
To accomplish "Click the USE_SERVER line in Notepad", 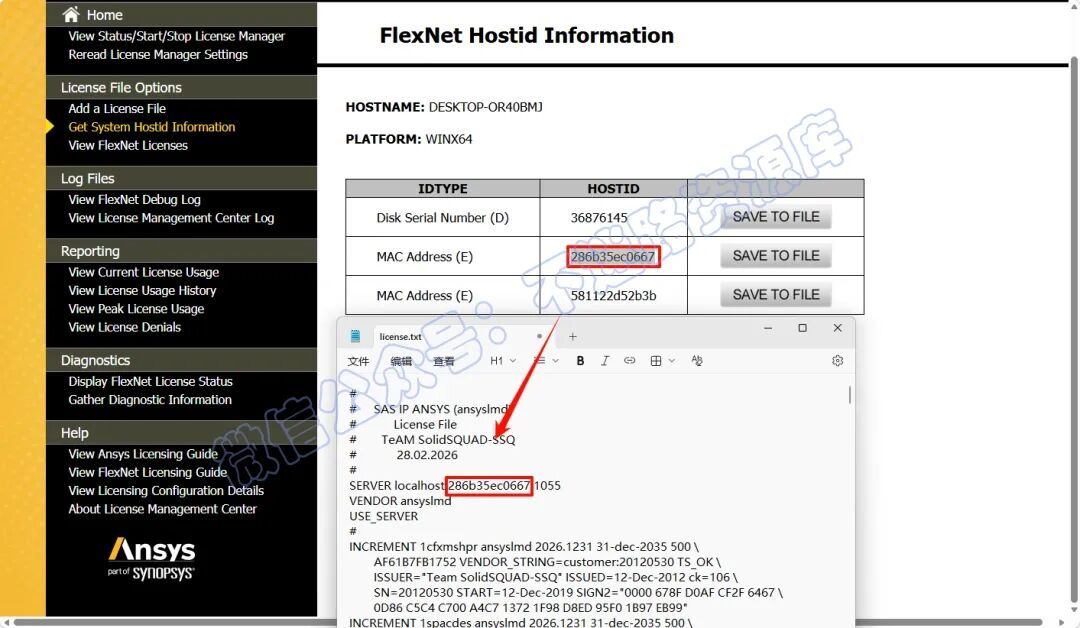I will 384,516.
